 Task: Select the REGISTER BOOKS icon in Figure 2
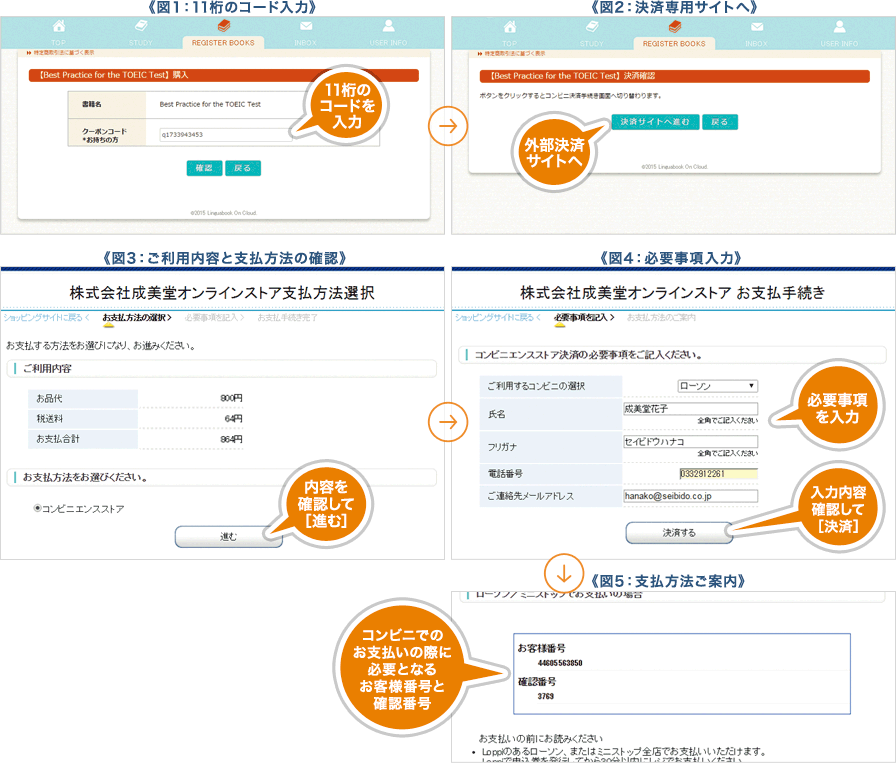click(x=674, y=26)
